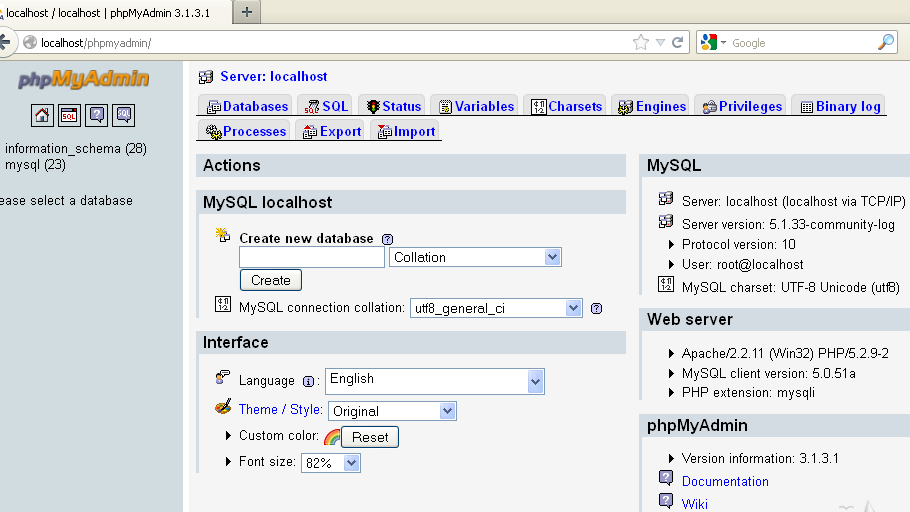Click the Reset custom color button

(370, 437)
